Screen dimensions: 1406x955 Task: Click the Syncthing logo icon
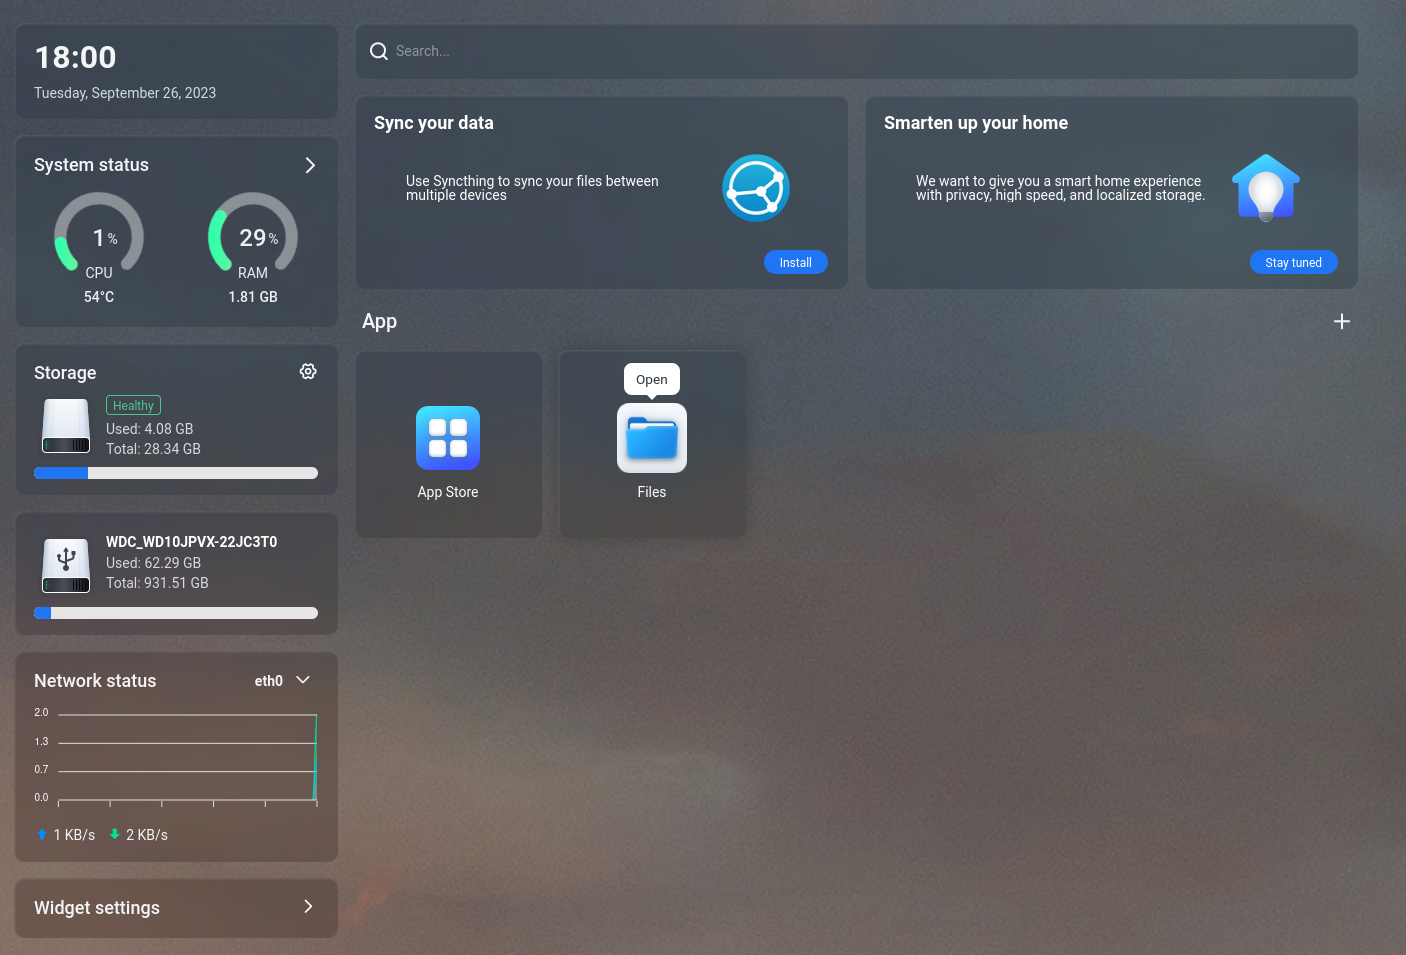coord(756,188)
